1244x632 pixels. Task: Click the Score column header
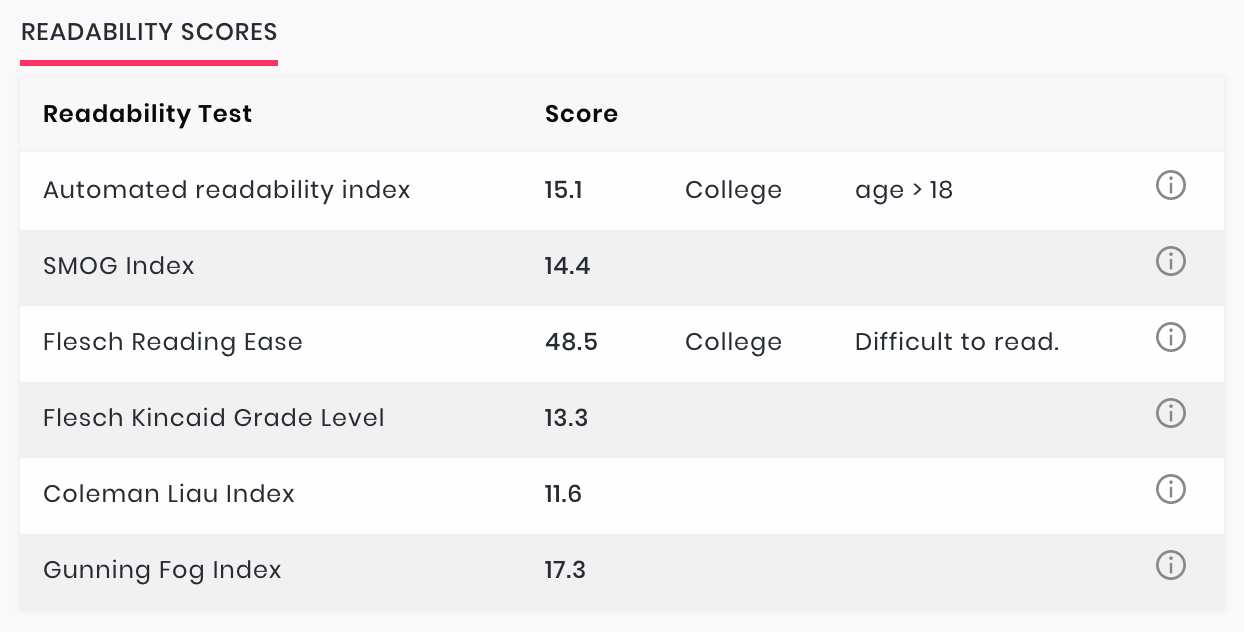[x=581, y=114]
